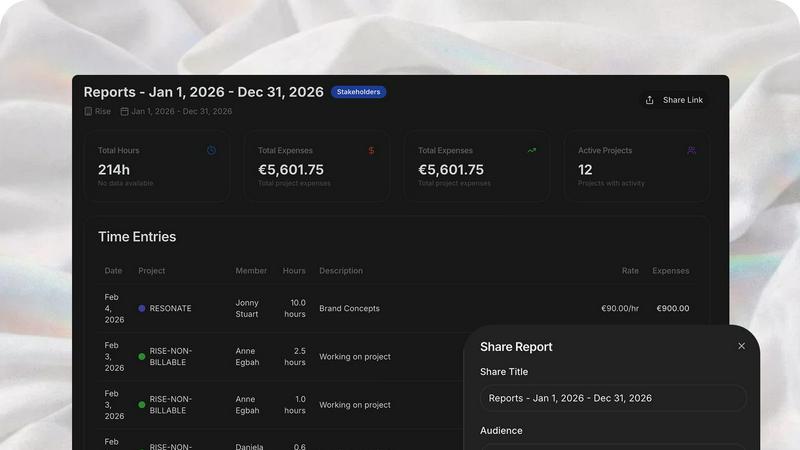Click the Rise workspace building icon
This screenshot has height=450, width=800.
[x=88, y=111]
